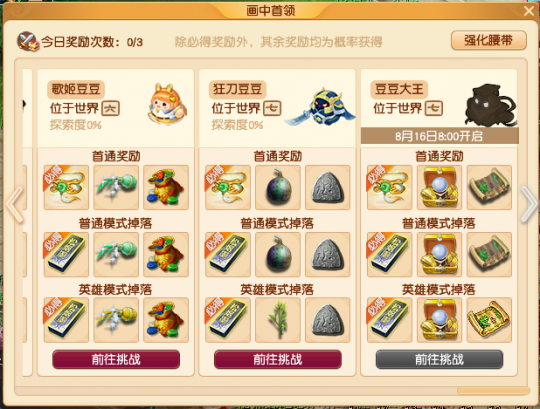Viewport: 540px width, 409px height.
Task: Click the golden map scroll in 豆豆大王 英雄模式掉落
Action: 489,320
